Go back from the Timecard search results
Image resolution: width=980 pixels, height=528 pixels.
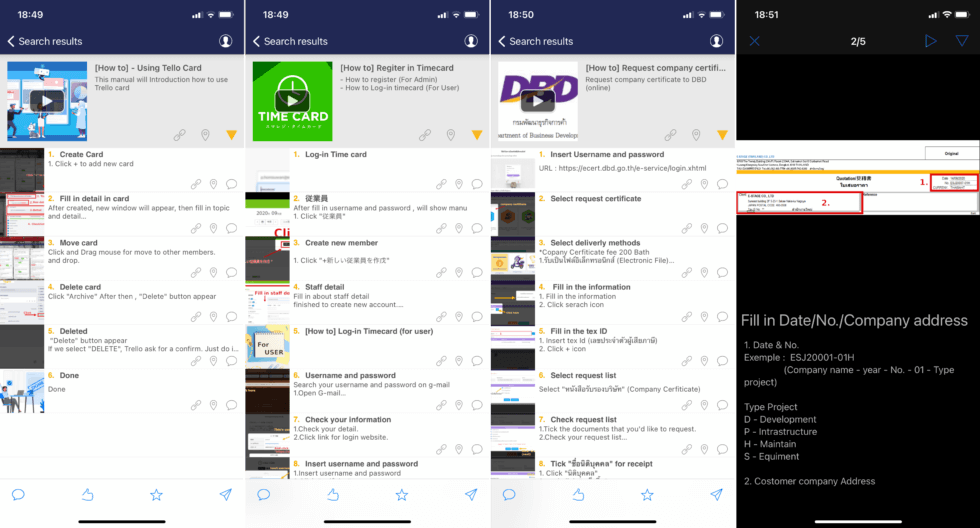pyautogui.click(x=256, y=41)
